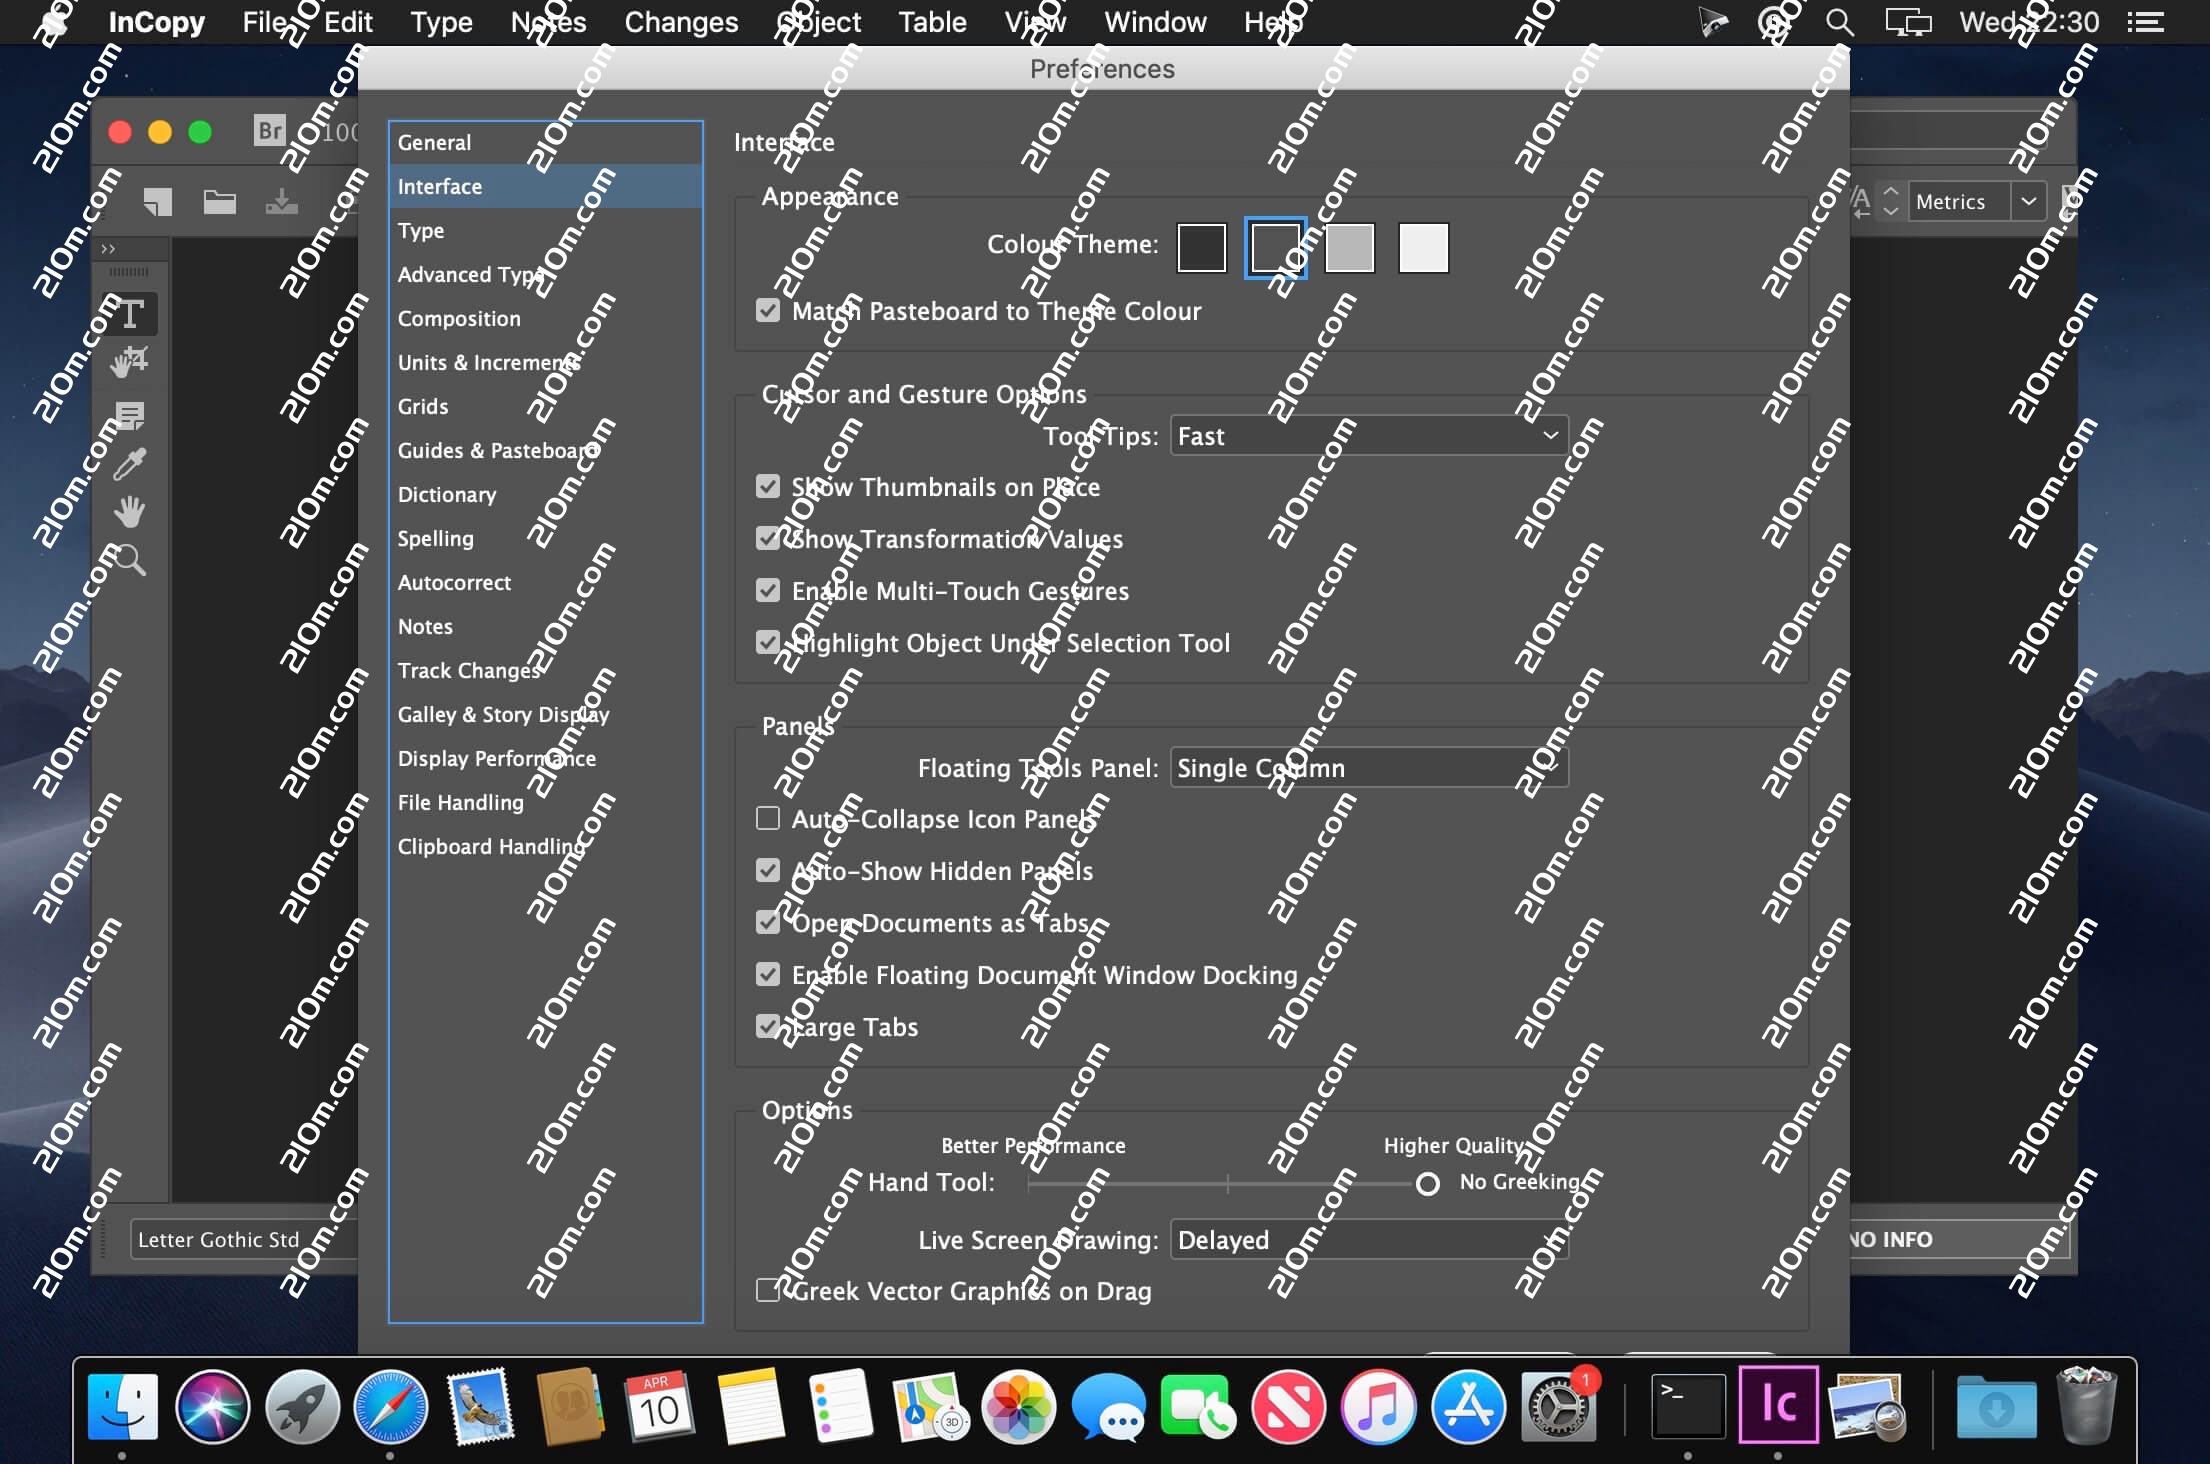Viewport: 2210px width, 1464px height.
Task: Open Finder from the dock
Action: click(123, 1407)
